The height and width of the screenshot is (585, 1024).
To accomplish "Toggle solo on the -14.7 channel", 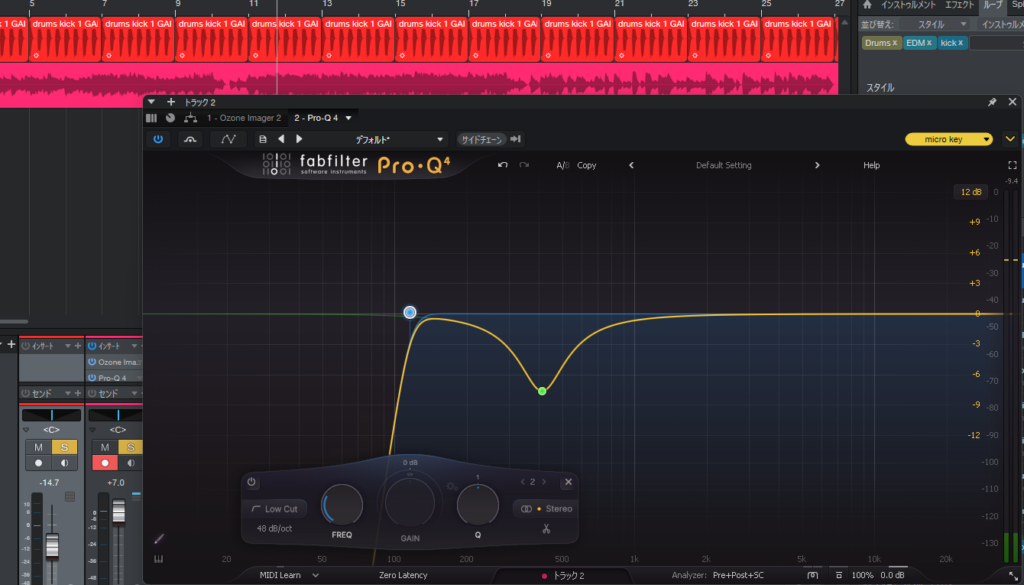I will point(63,446).
